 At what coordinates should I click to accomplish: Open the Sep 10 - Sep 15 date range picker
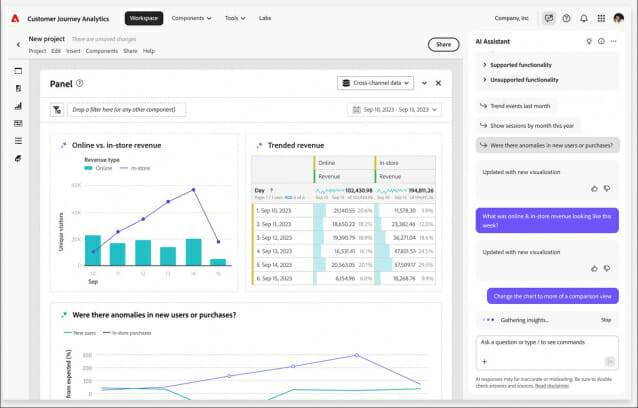tap(395, 110)
